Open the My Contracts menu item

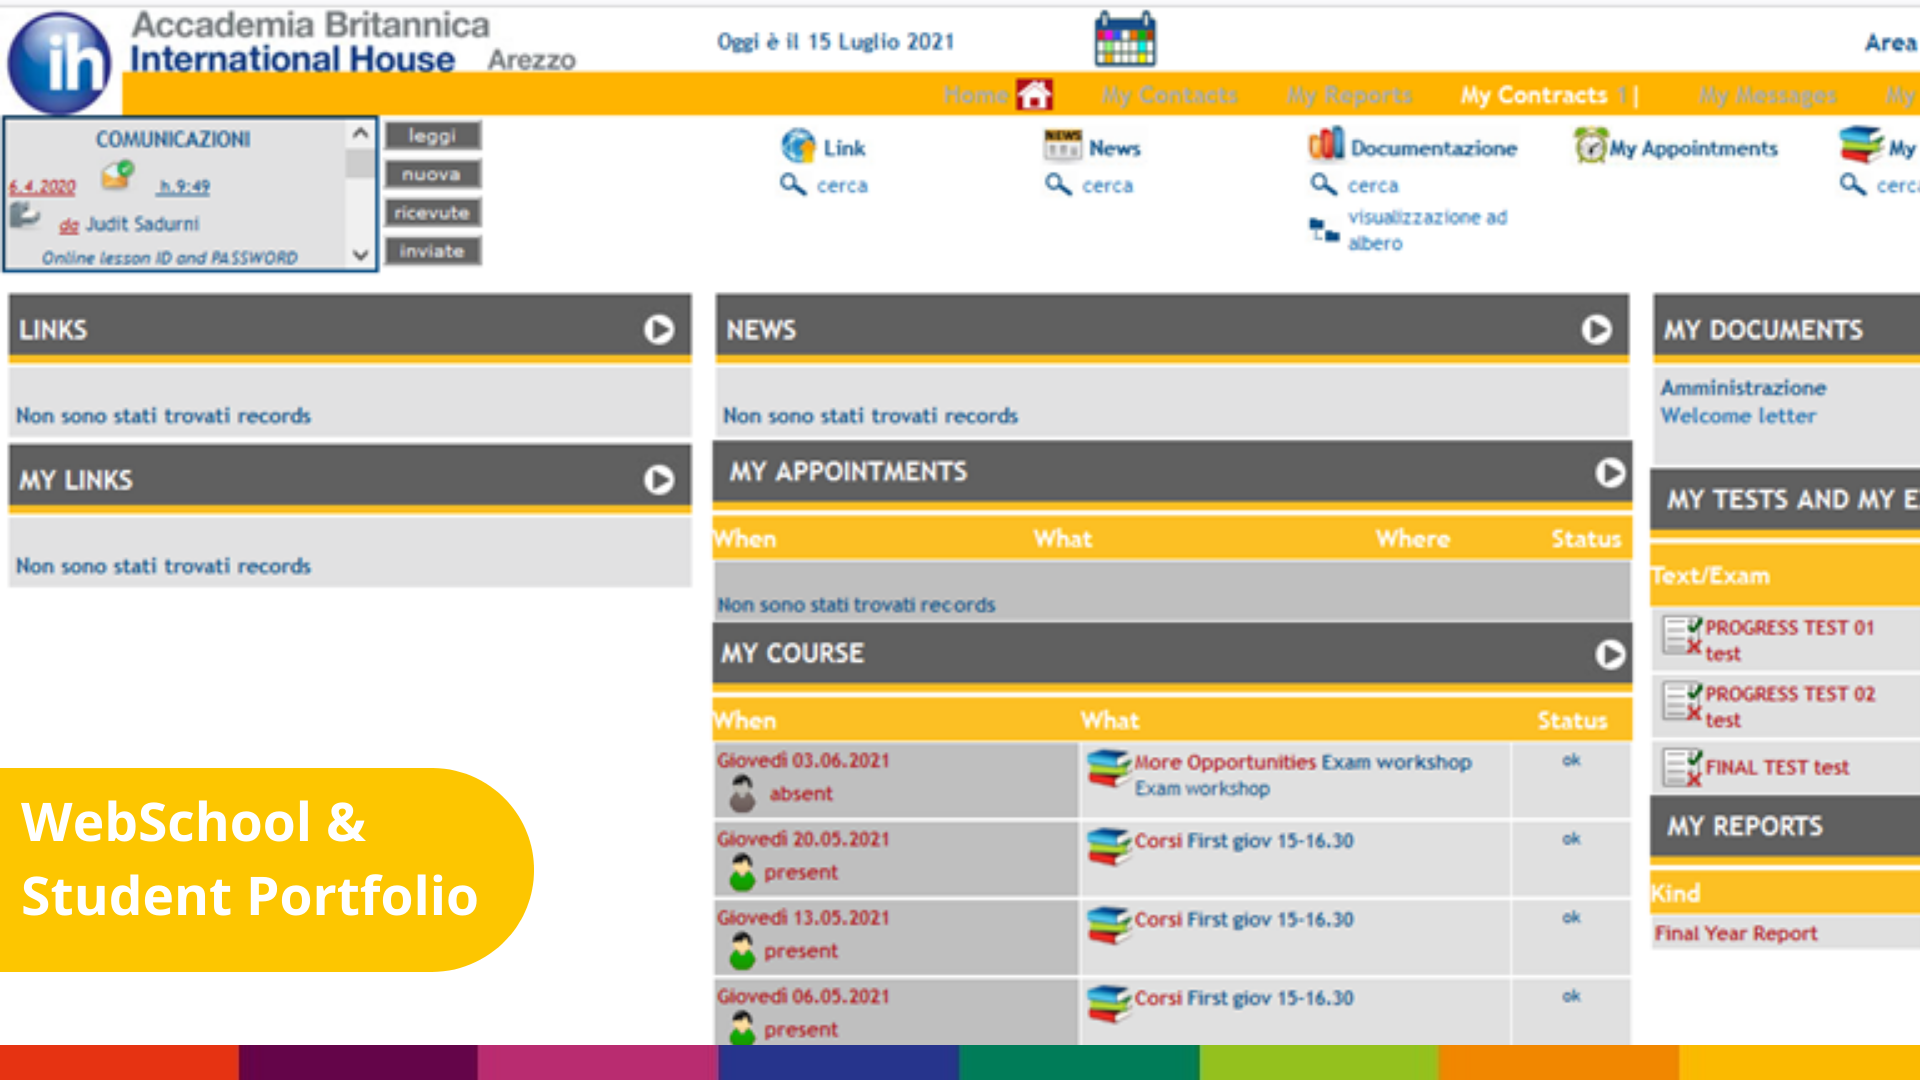click(1534, 96)
